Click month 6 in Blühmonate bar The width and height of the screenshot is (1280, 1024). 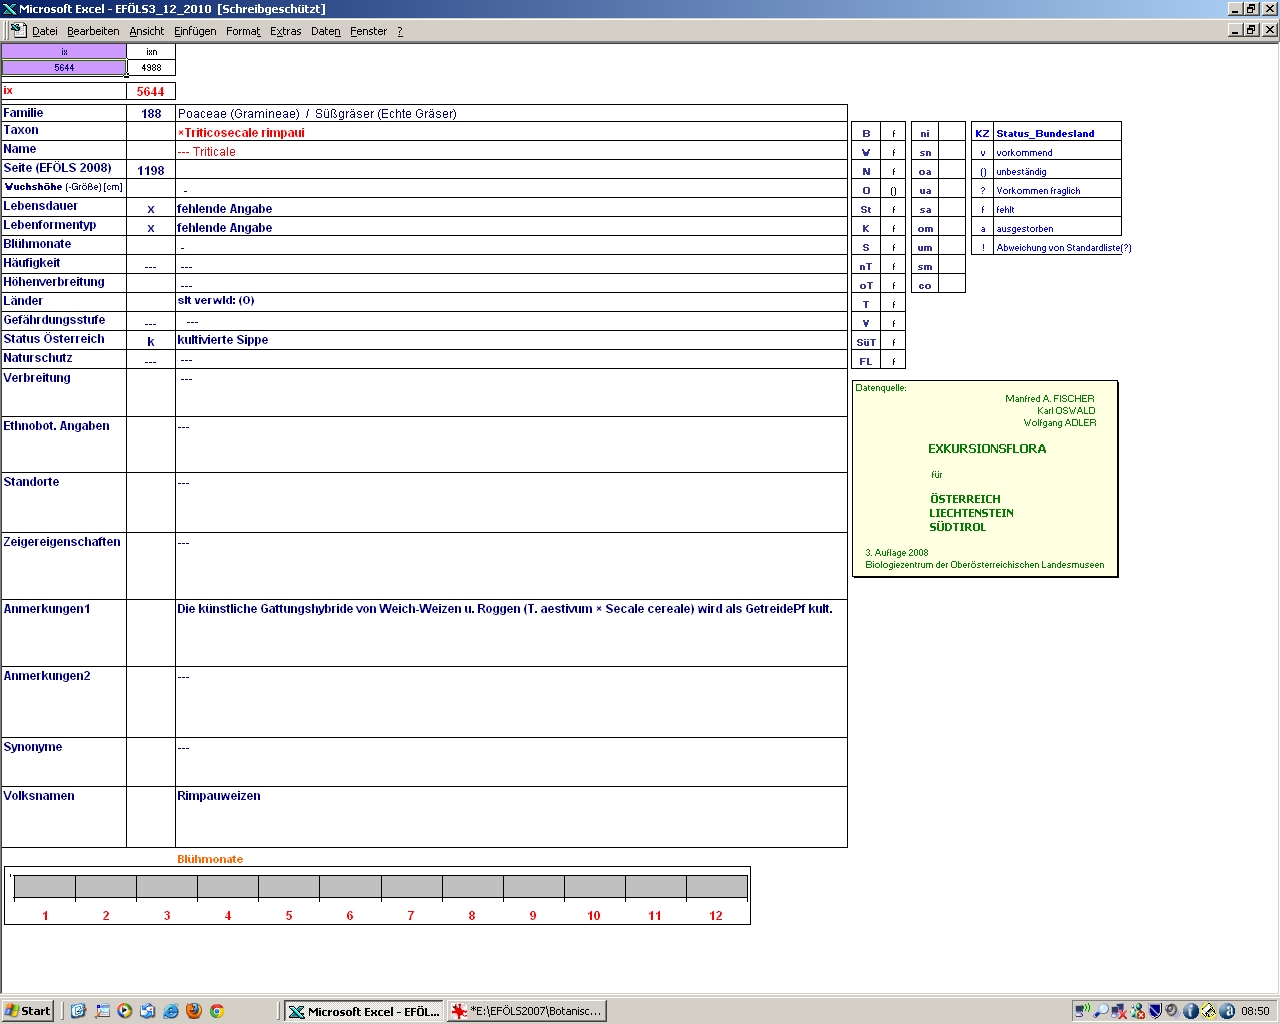tap(350, 887)
